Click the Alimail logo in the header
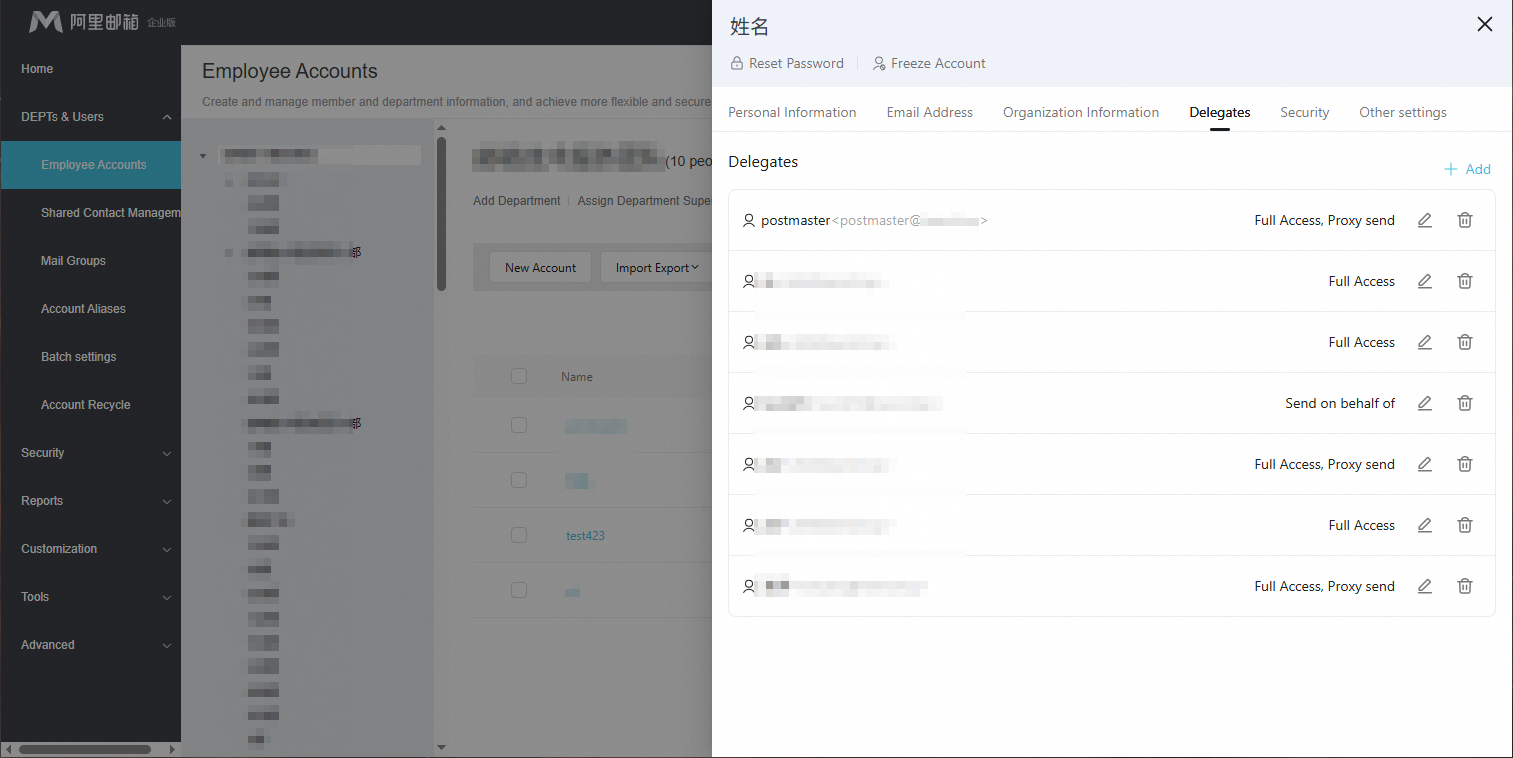The height and width of the screenshot is (758, 1513). click(x=101, y=21)
